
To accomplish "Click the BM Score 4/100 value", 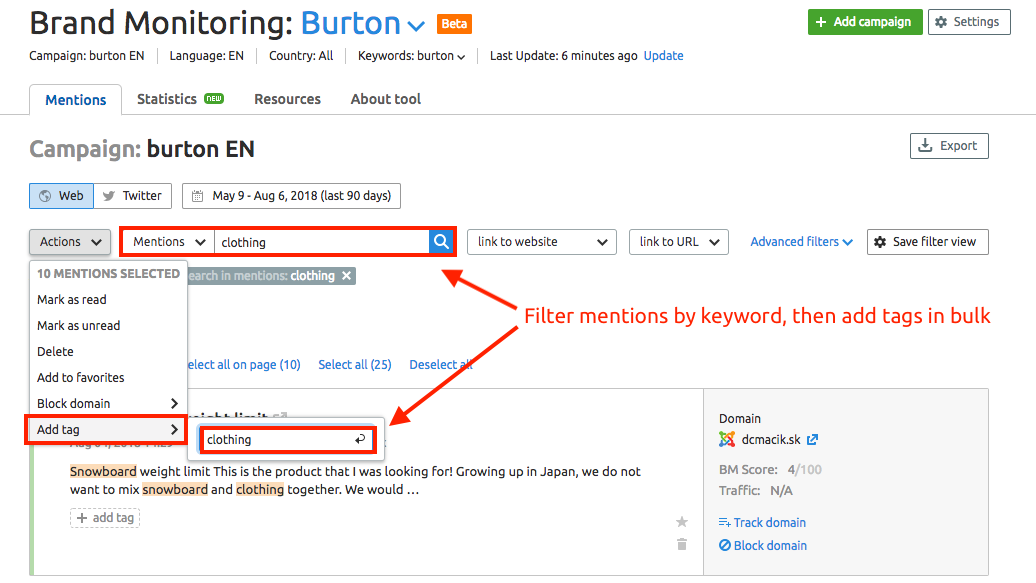I will [805, 470].
